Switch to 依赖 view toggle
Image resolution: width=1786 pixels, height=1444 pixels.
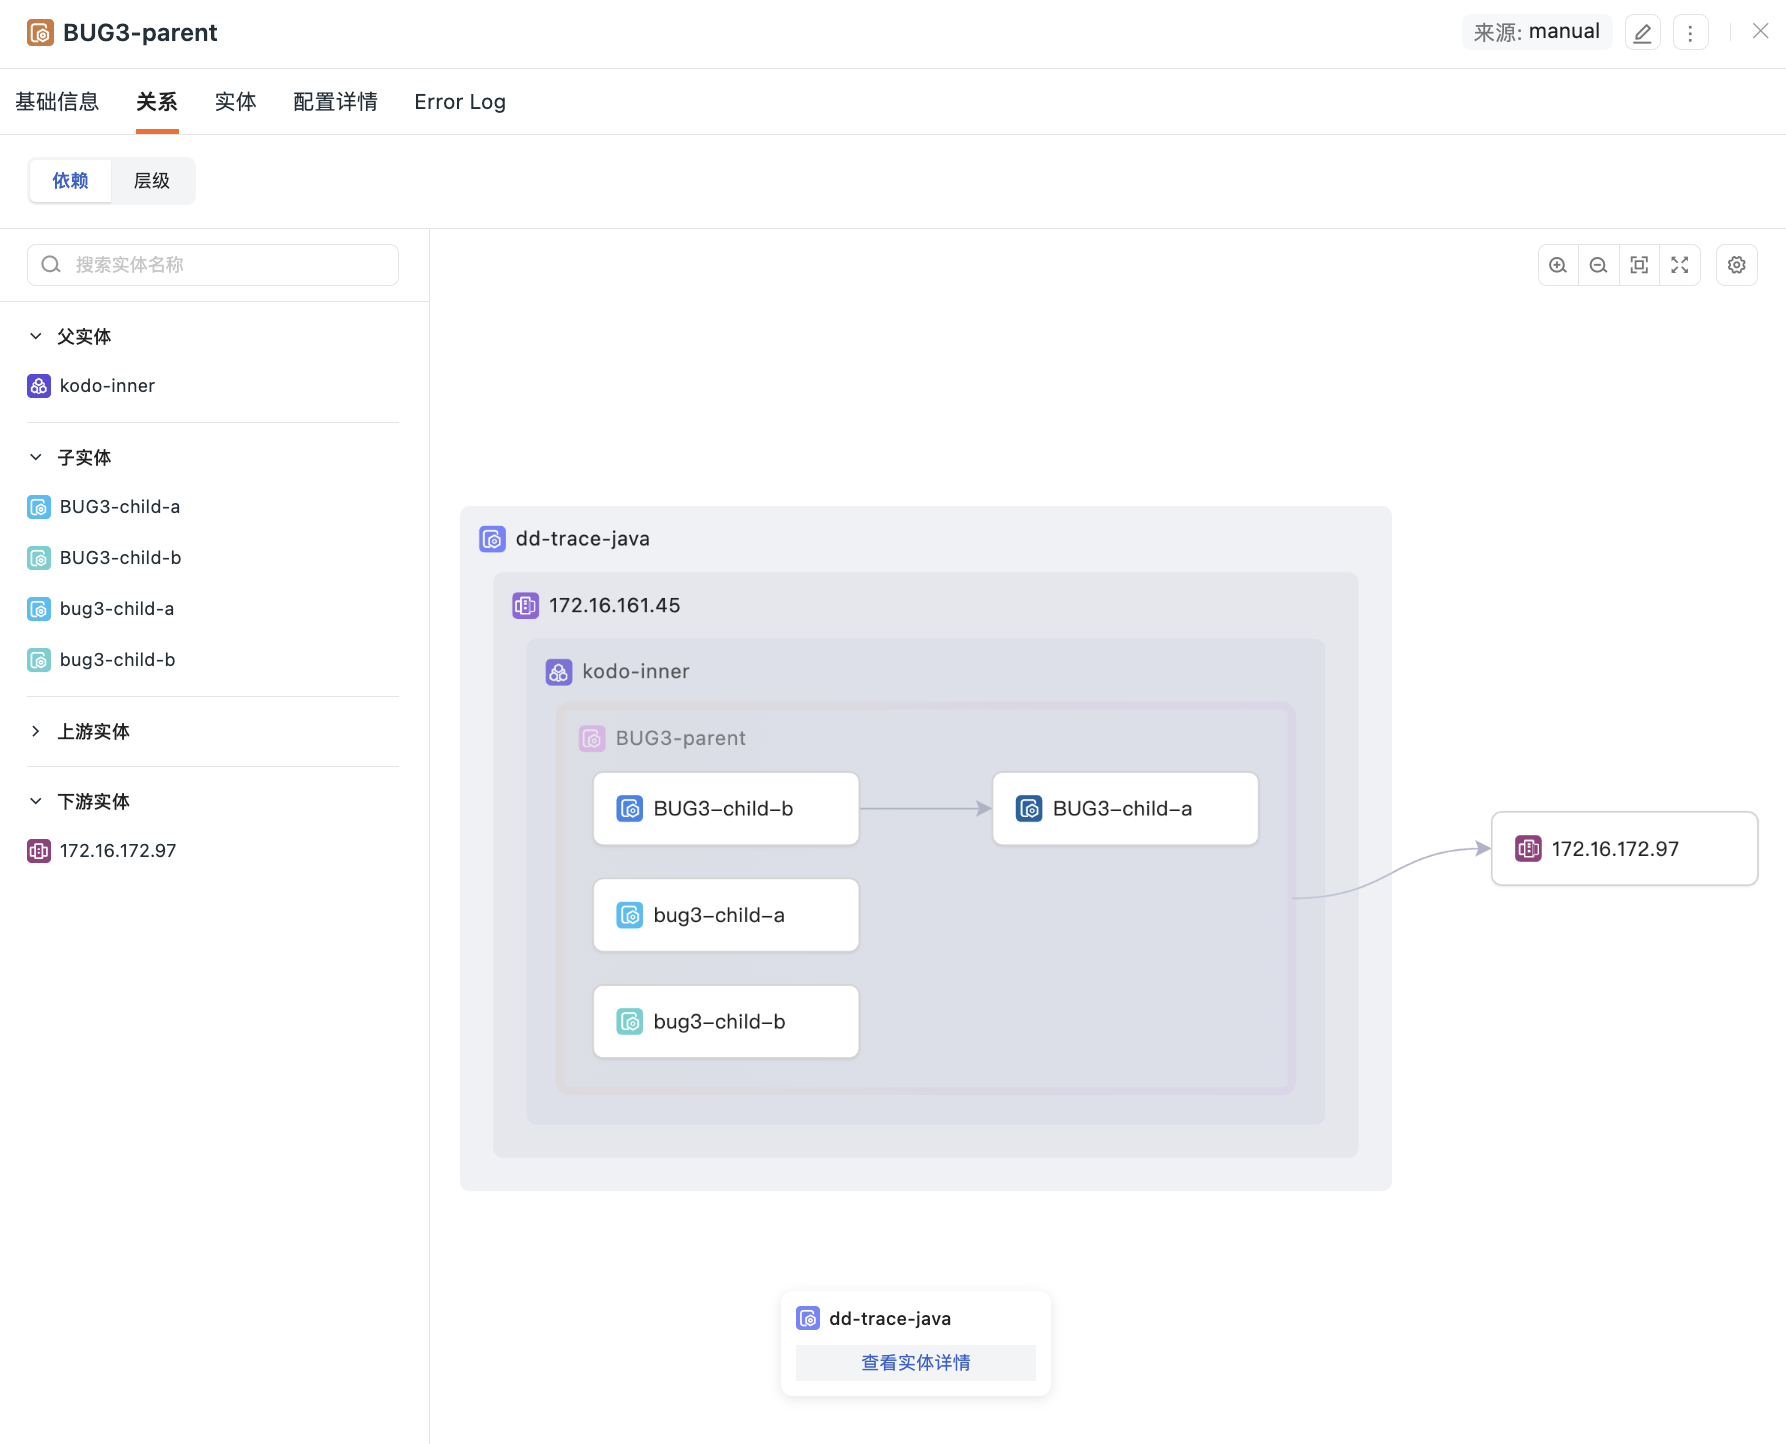point(70,181)
